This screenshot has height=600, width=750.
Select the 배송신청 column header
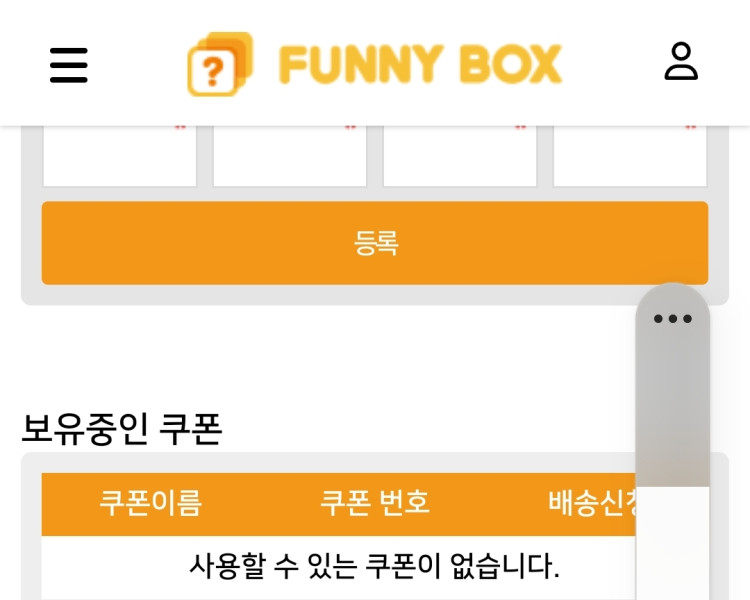592,503
